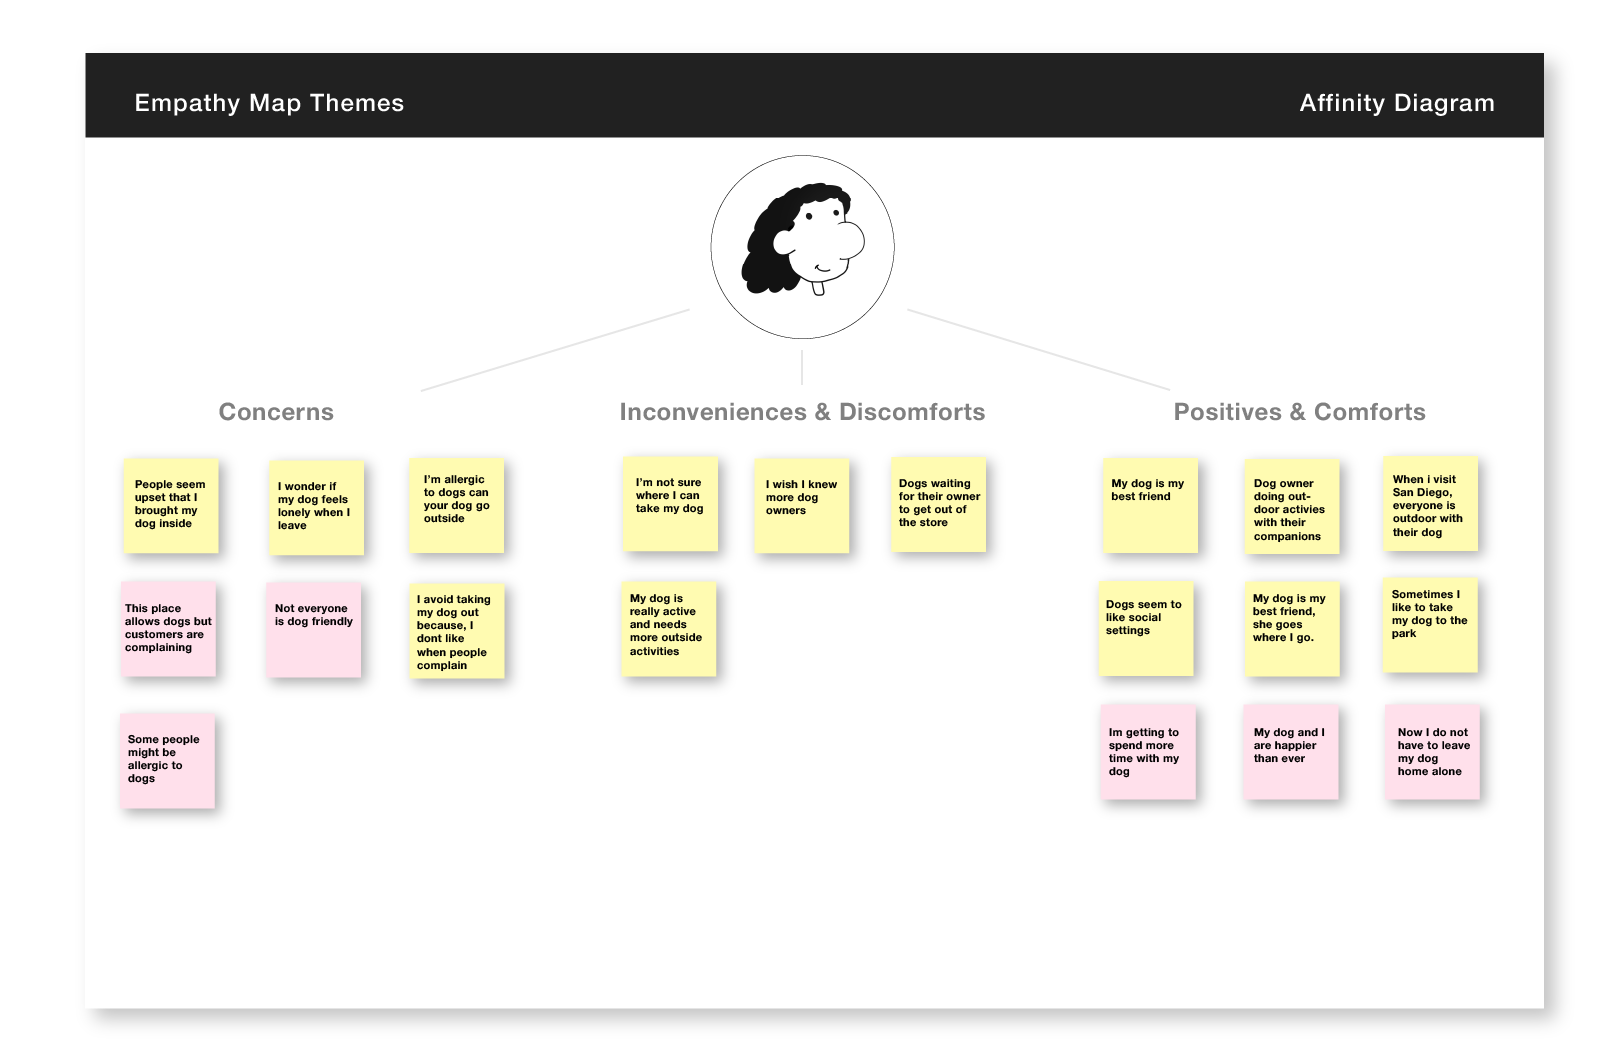Image resolution: width=1620 pixels, height=1060 pixels.
Task: Select pink note 'My dog and I are happier than ever'
Action: pos(1291,752)
